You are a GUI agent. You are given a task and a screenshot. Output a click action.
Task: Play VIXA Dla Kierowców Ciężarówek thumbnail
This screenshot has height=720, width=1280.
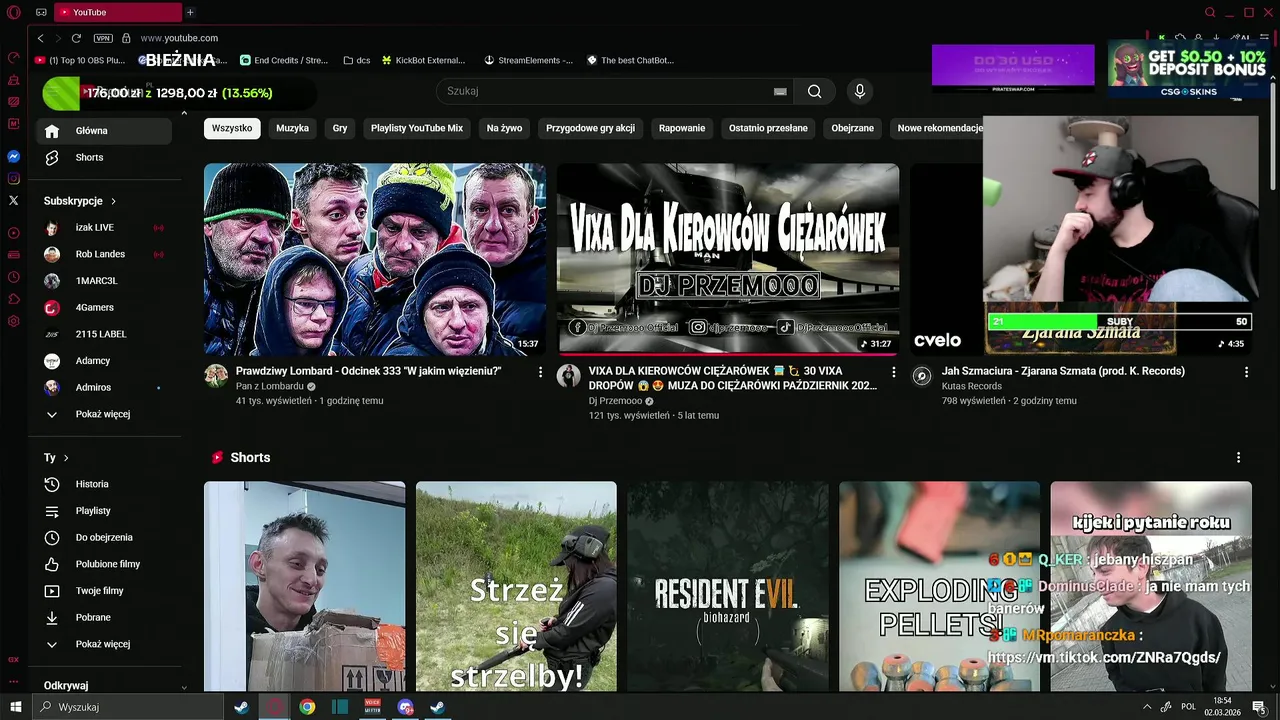coord(728,260)
